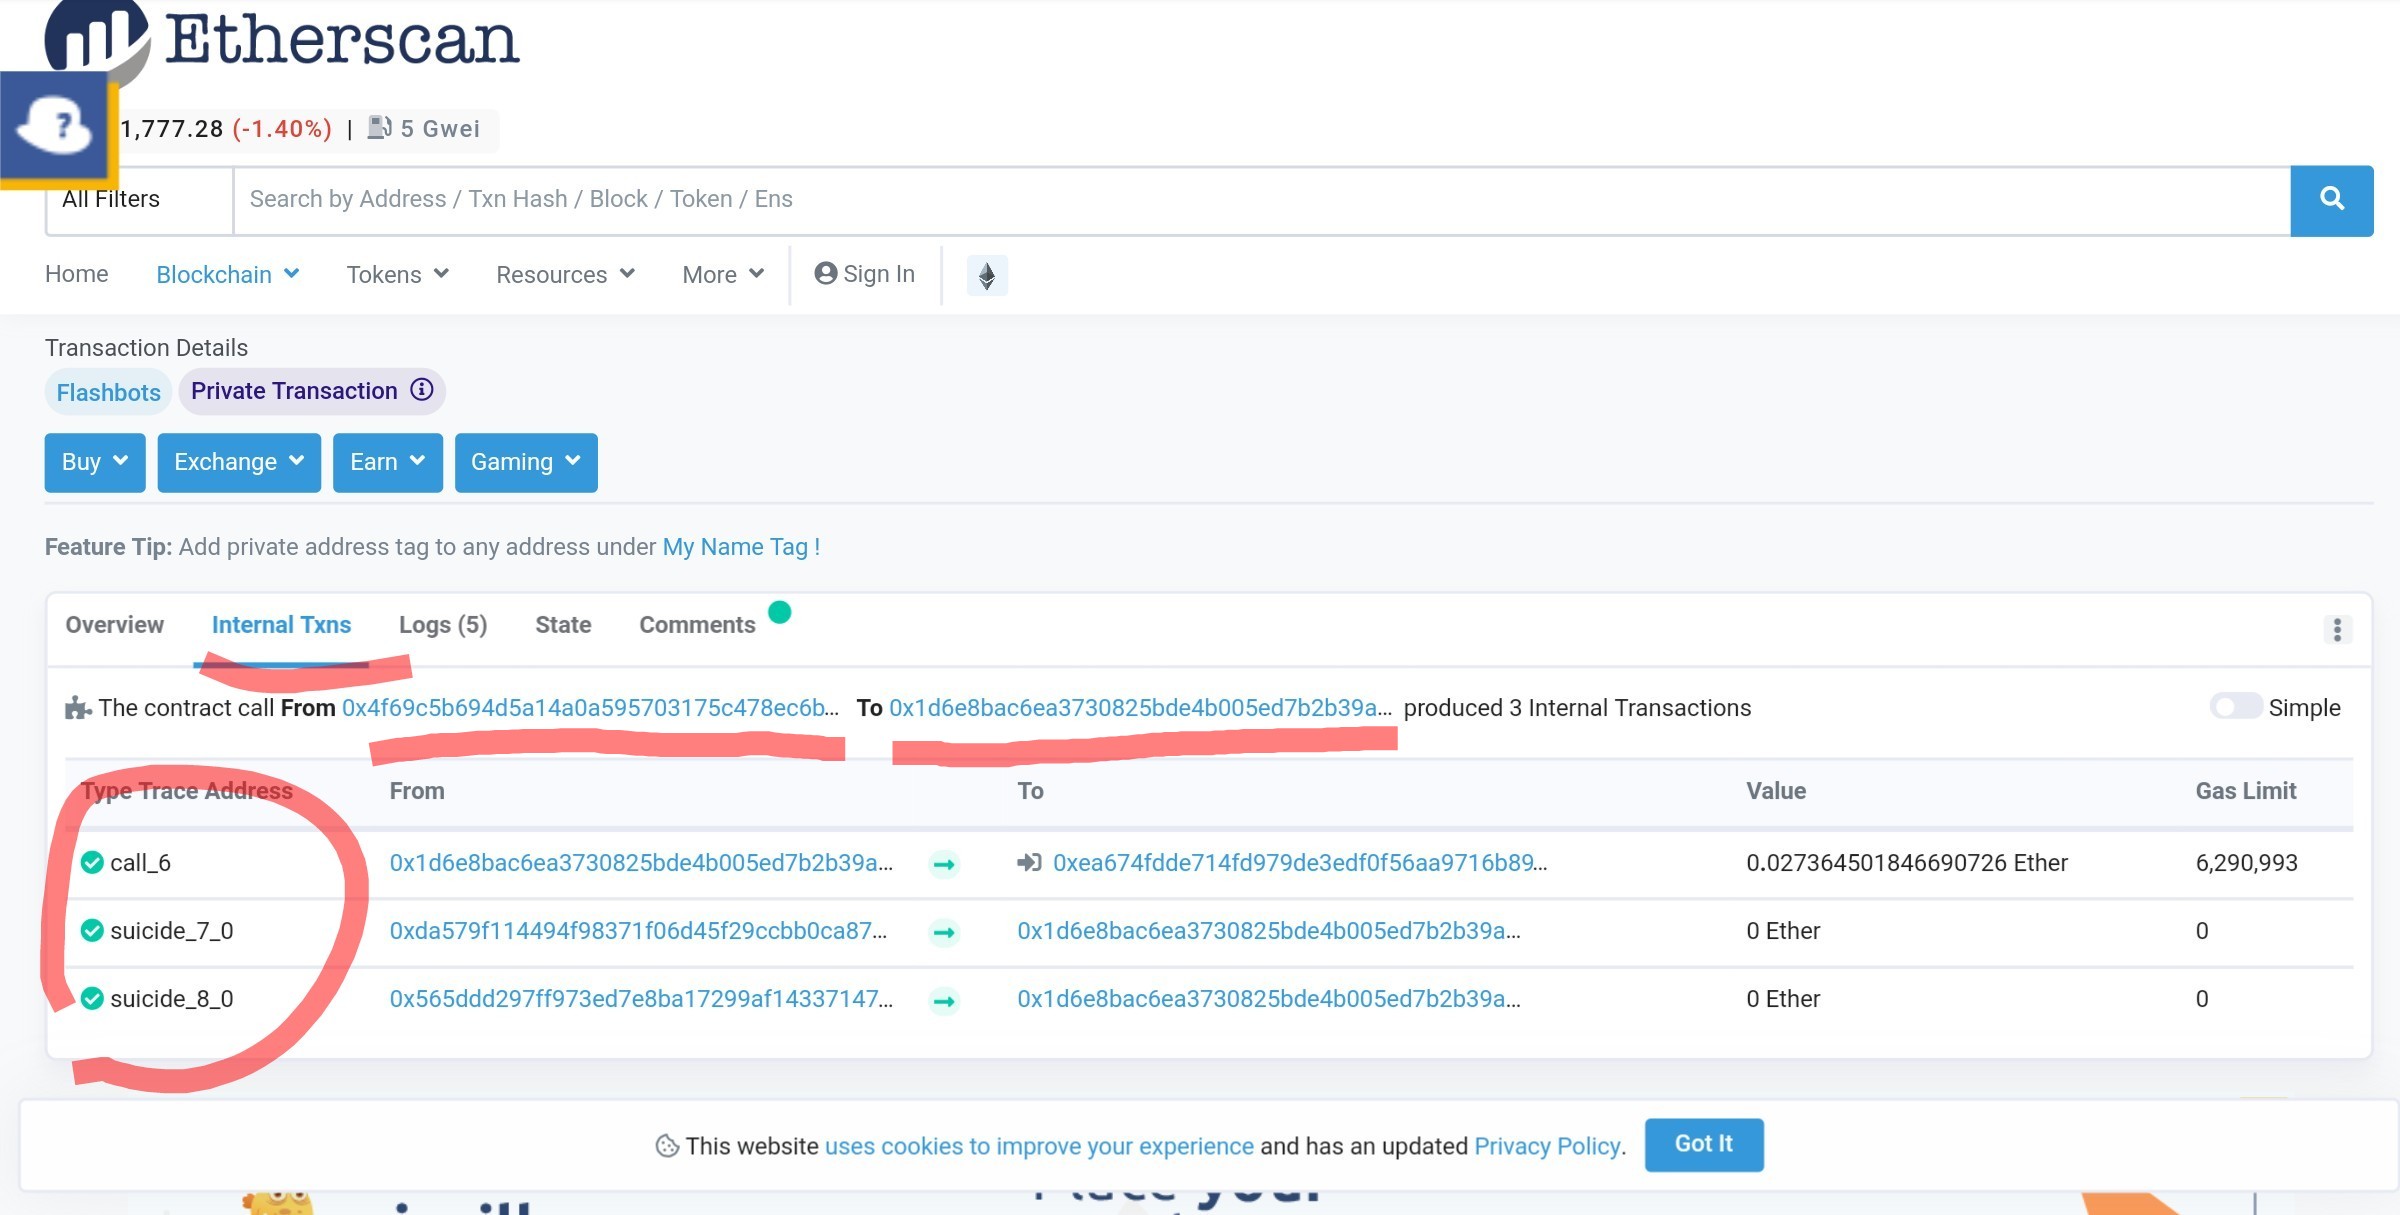The image size is (2400, 1215).
Task: Toggle the Simple view switch
Action: point(2235,706)
